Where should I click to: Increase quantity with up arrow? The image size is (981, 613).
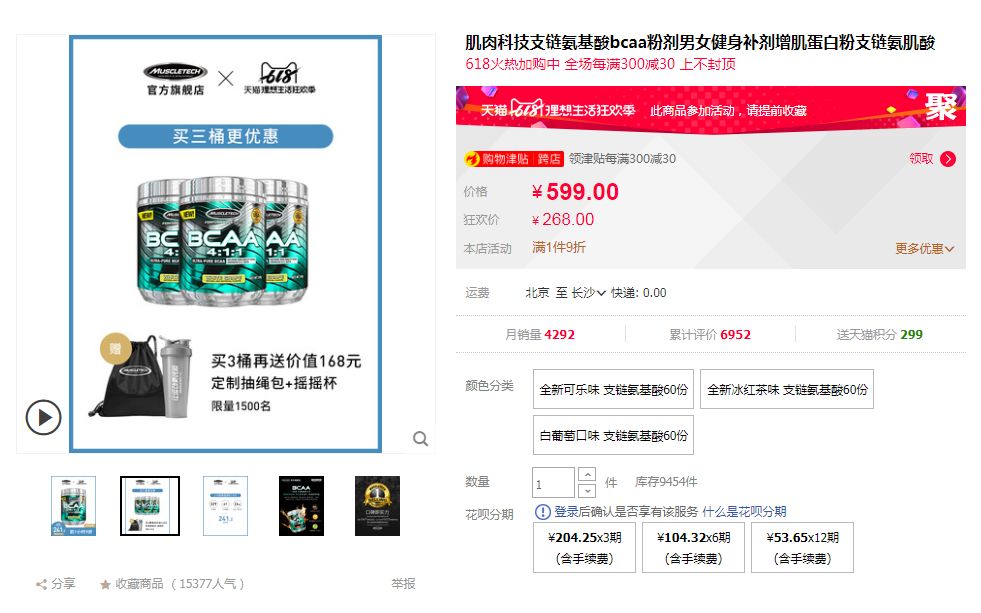tap(587, 474)
